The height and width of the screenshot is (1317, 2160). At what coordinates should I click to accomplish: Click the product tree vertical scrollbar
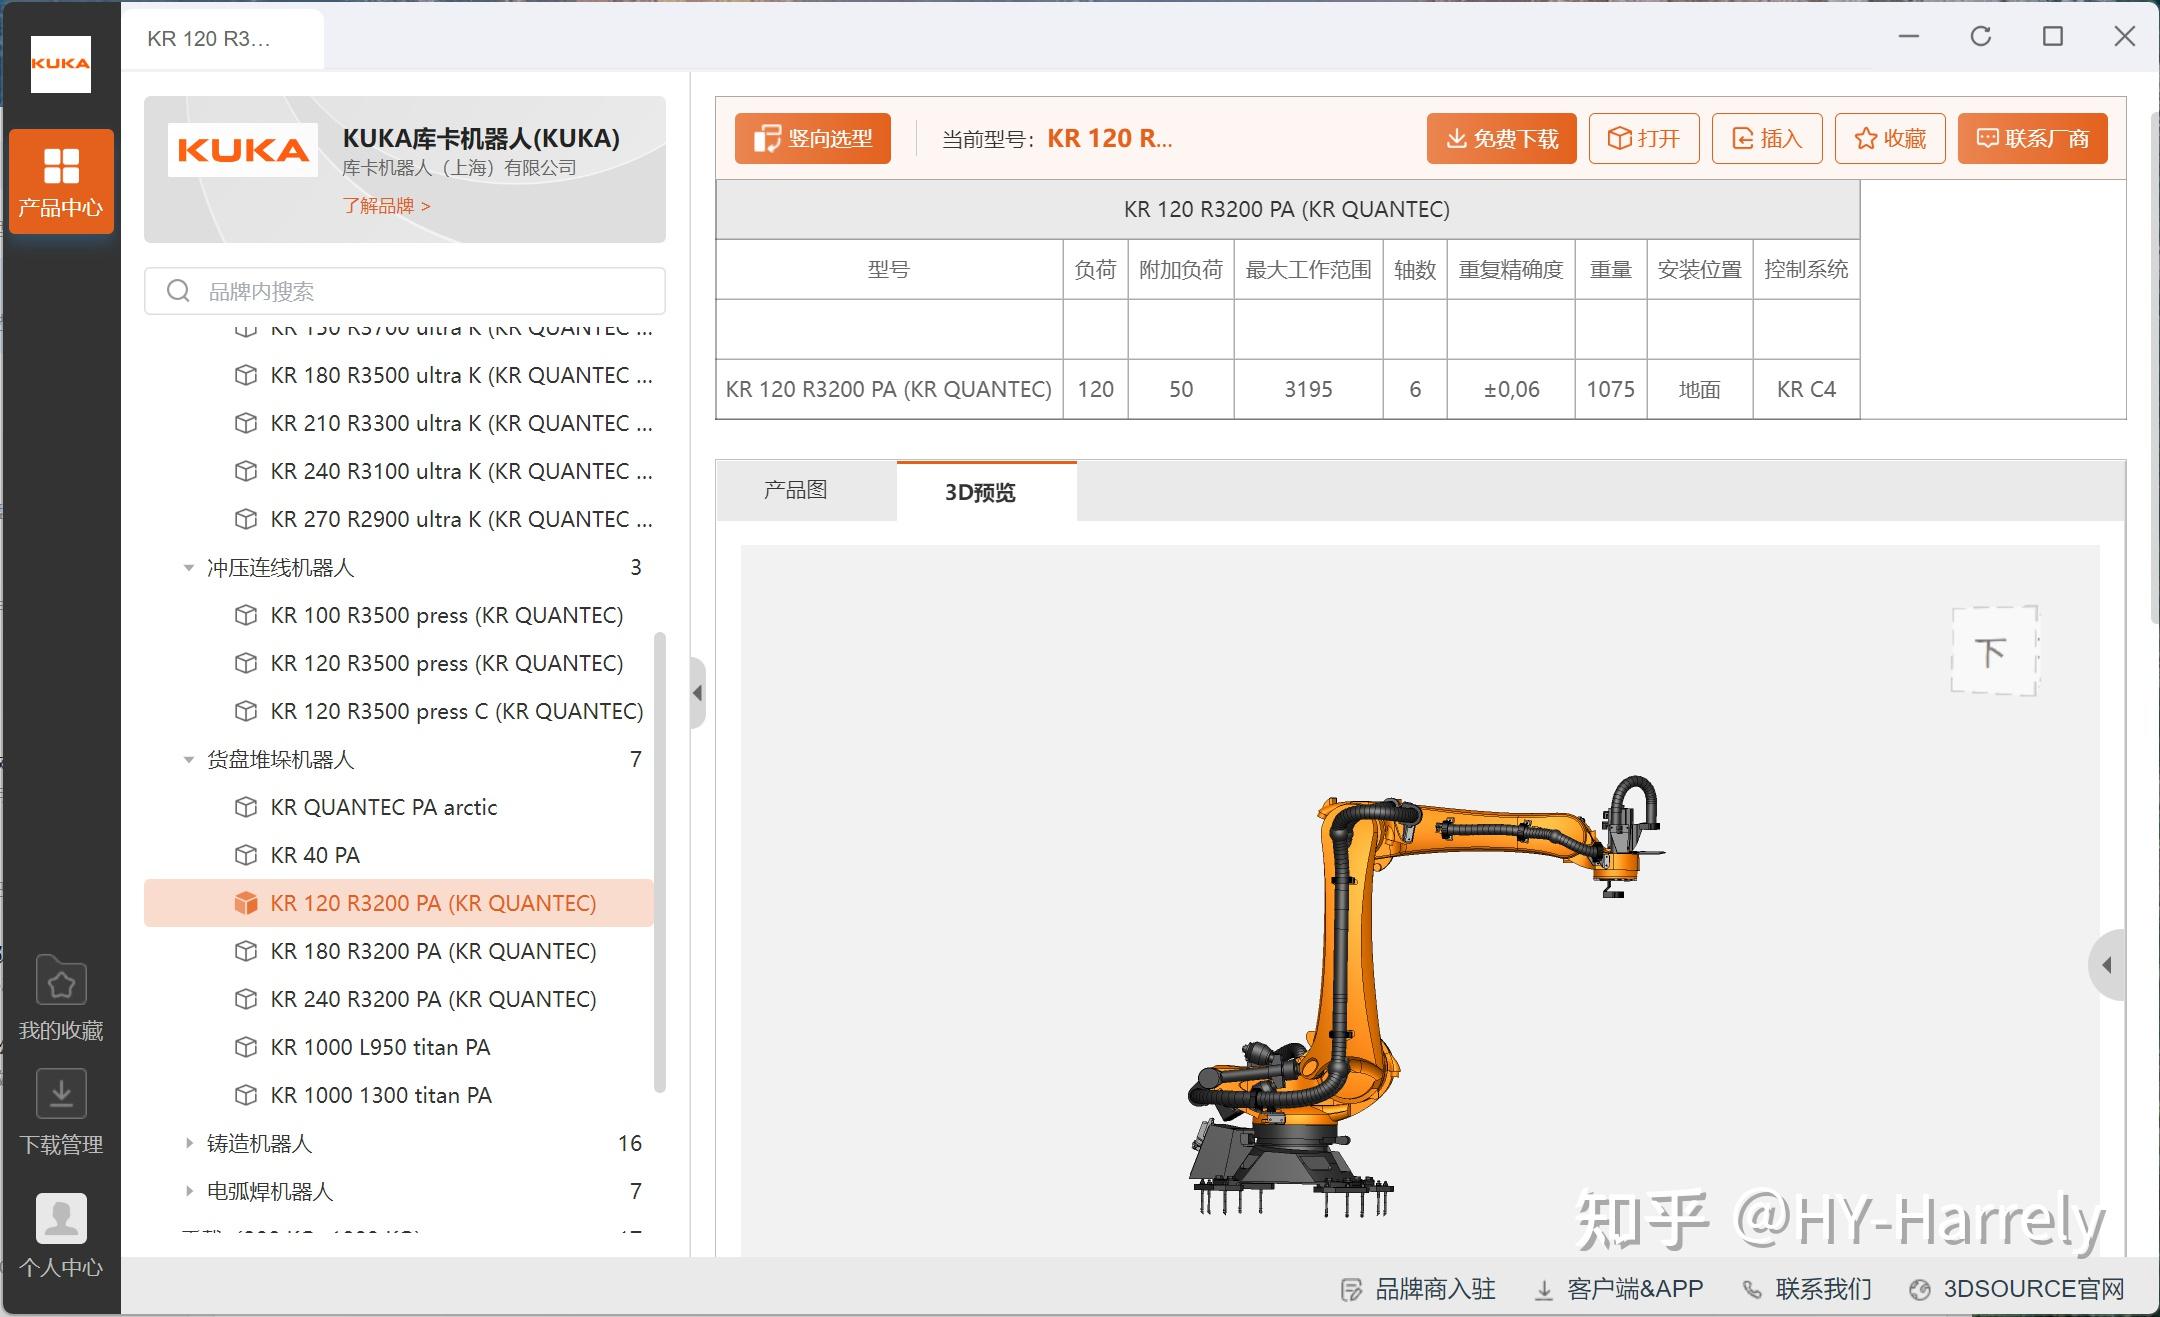659,862
